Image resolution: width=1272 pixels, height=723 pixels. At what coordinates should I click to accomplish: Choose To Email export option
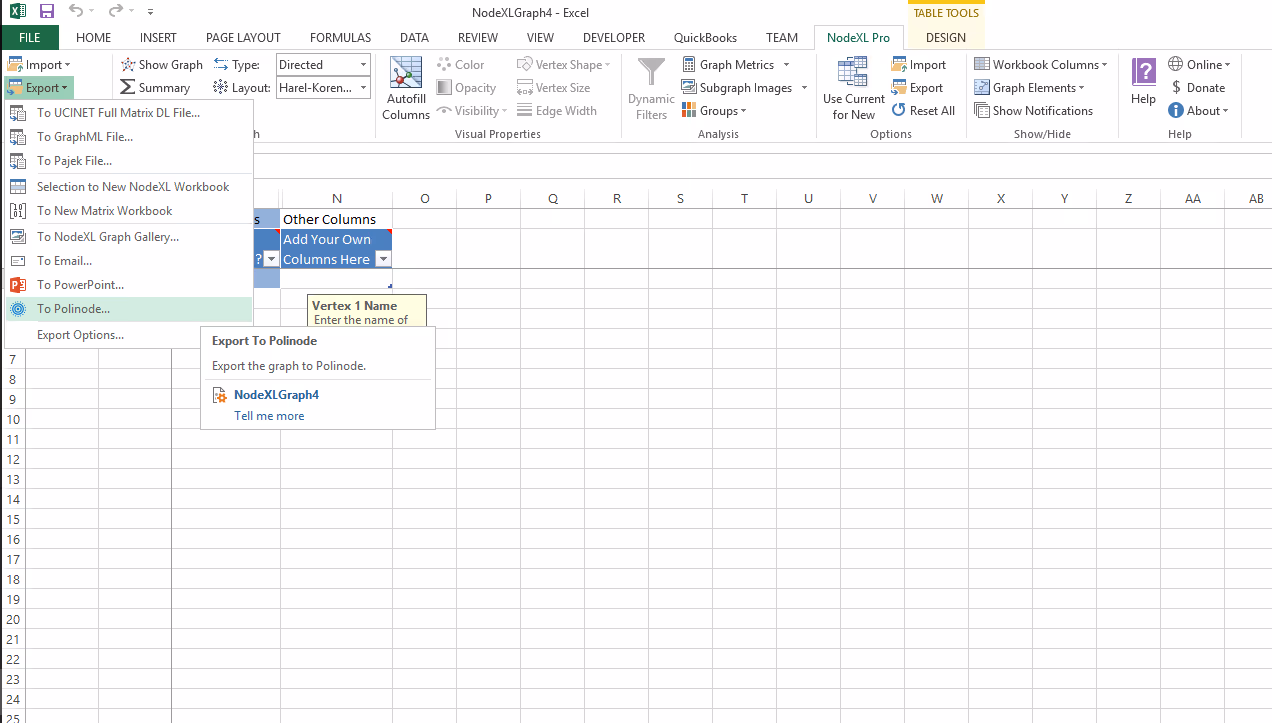[x=129, y=261]
